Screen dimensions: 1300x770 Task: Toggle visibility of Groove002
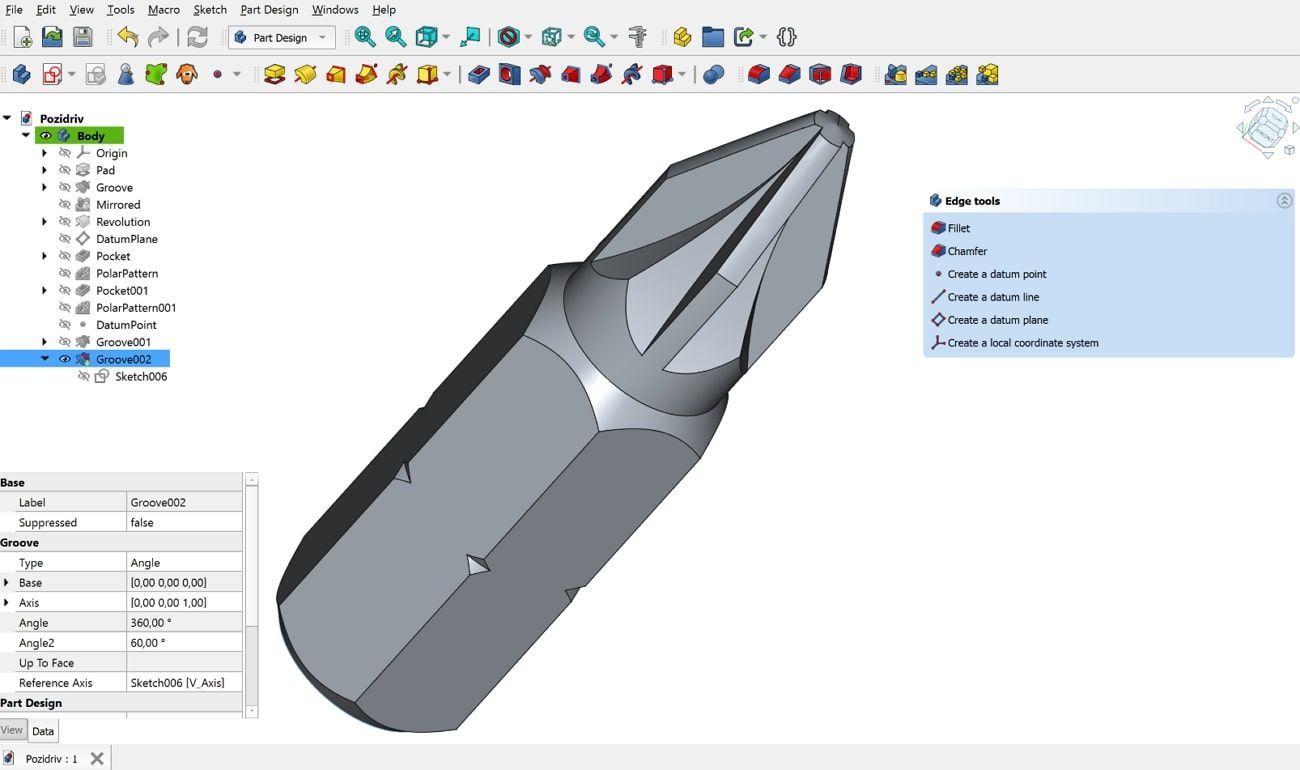65,359
